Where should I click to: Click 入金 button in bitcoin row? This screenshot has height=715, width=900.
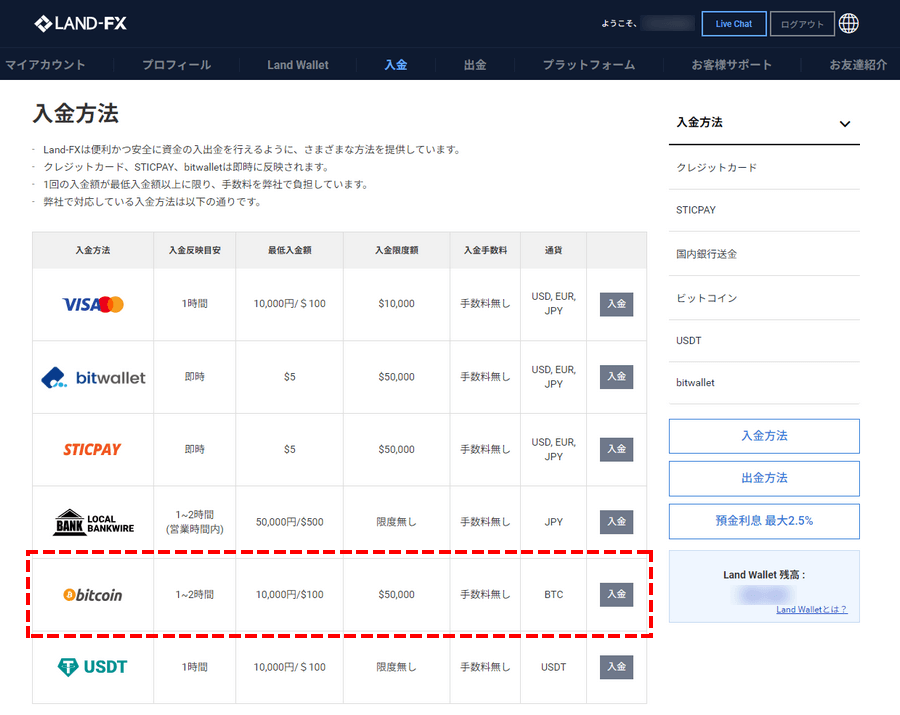coord(616,594)
